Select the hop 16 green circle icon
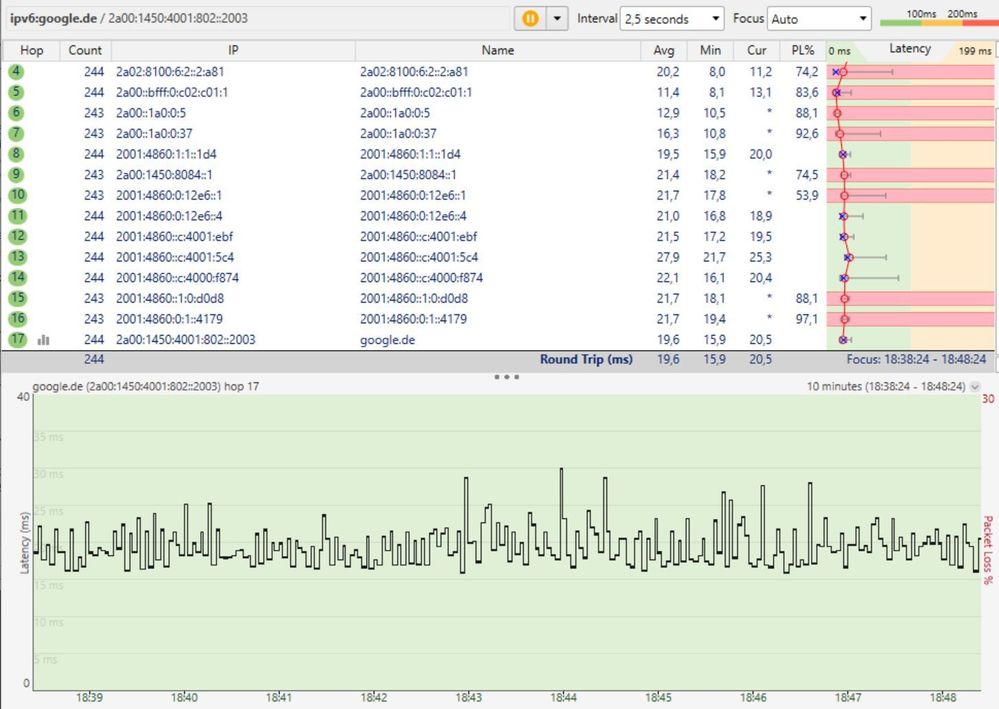 pos(17,319)
